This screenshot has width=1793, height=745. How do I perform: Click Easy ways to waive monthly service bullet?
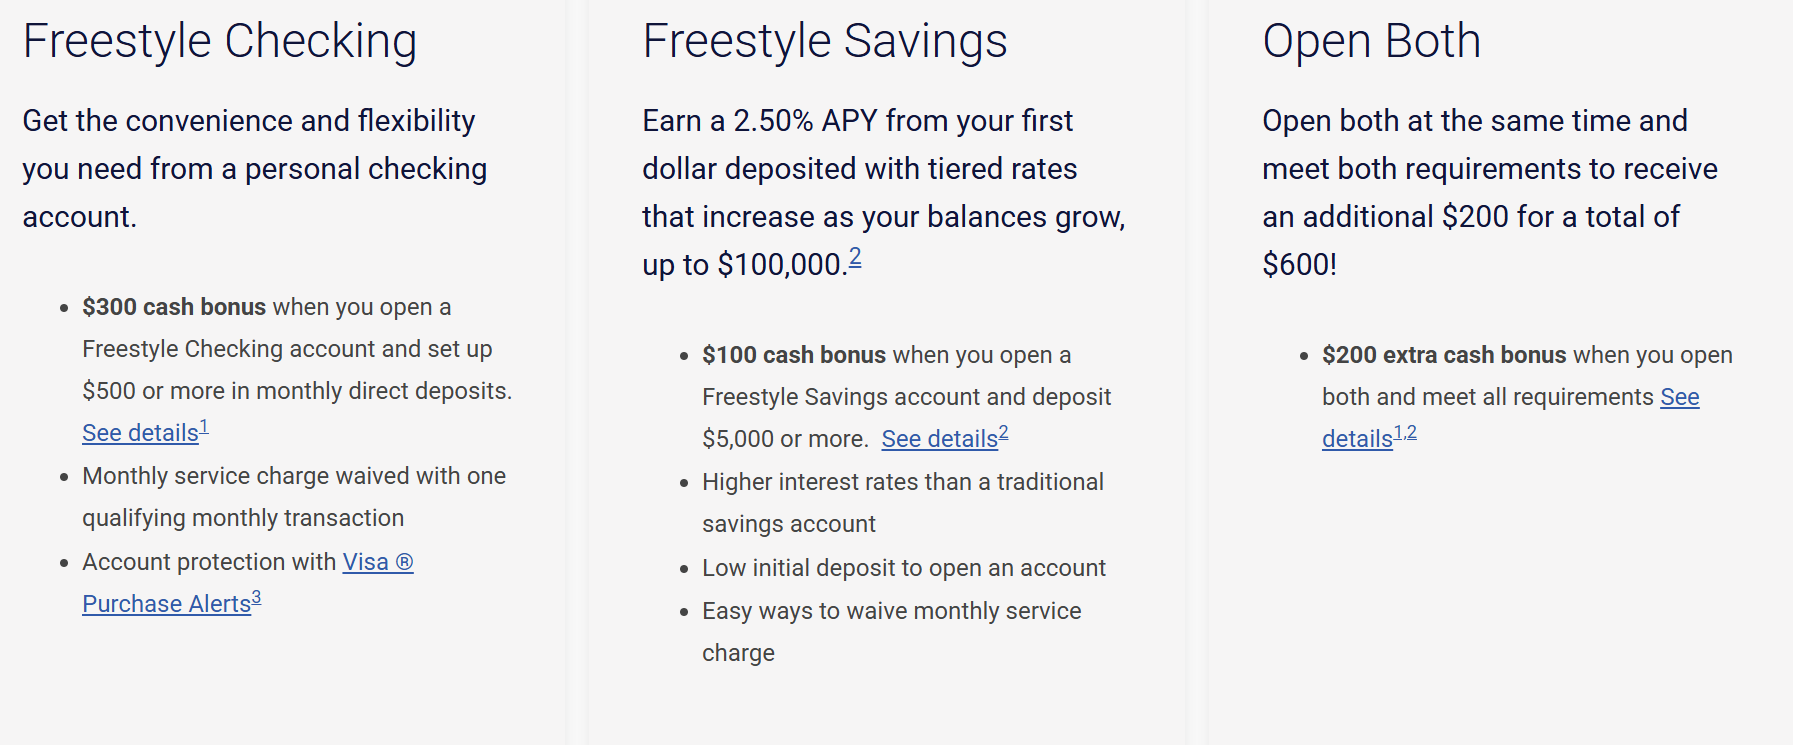point(892,632)
